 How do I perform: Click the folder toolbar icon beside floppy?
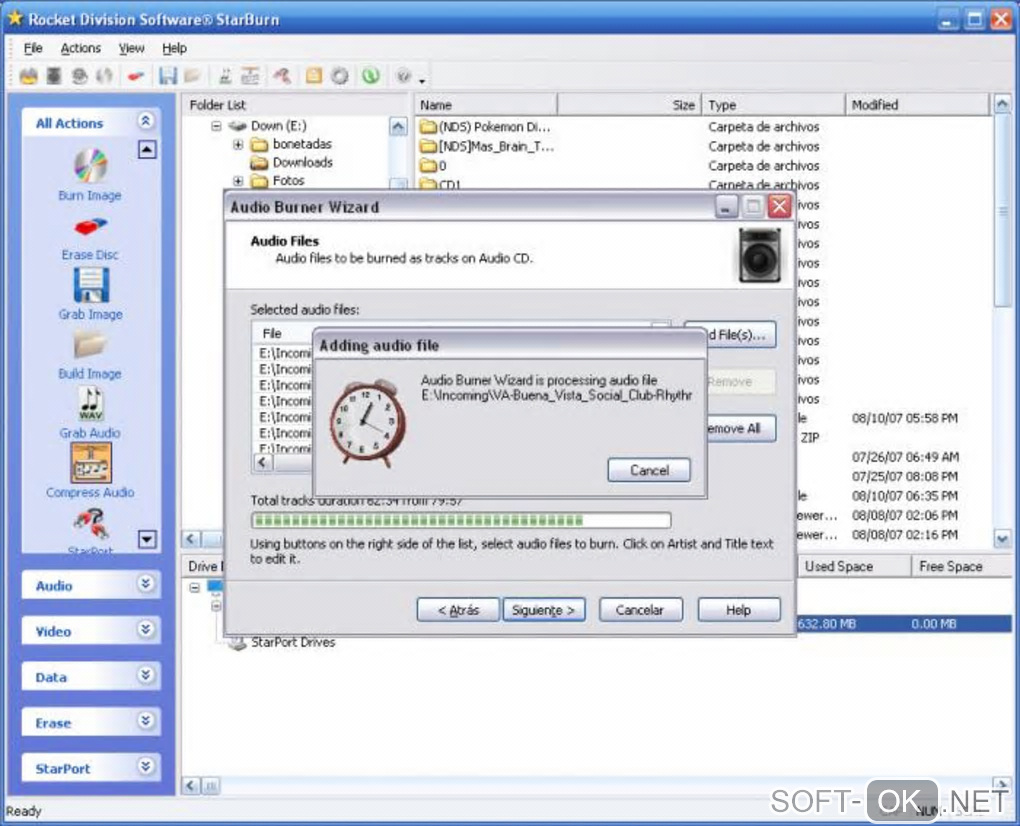point(192,76)
